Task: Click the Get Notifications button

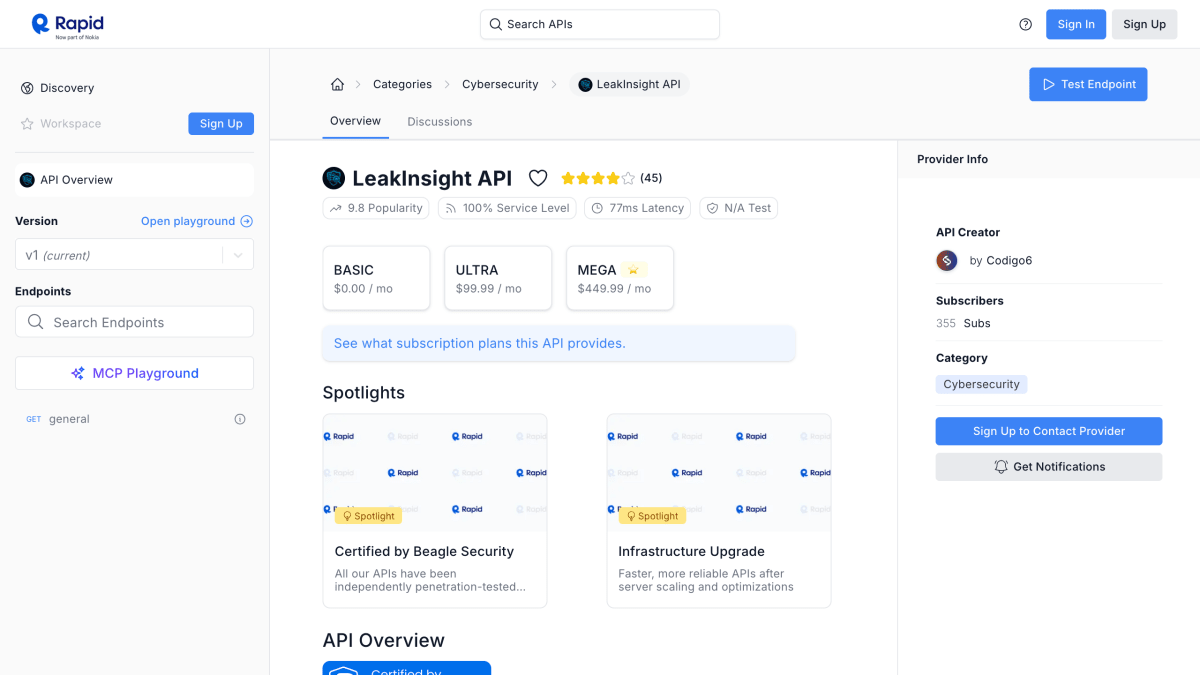Action: click(x=1049, y=467)
